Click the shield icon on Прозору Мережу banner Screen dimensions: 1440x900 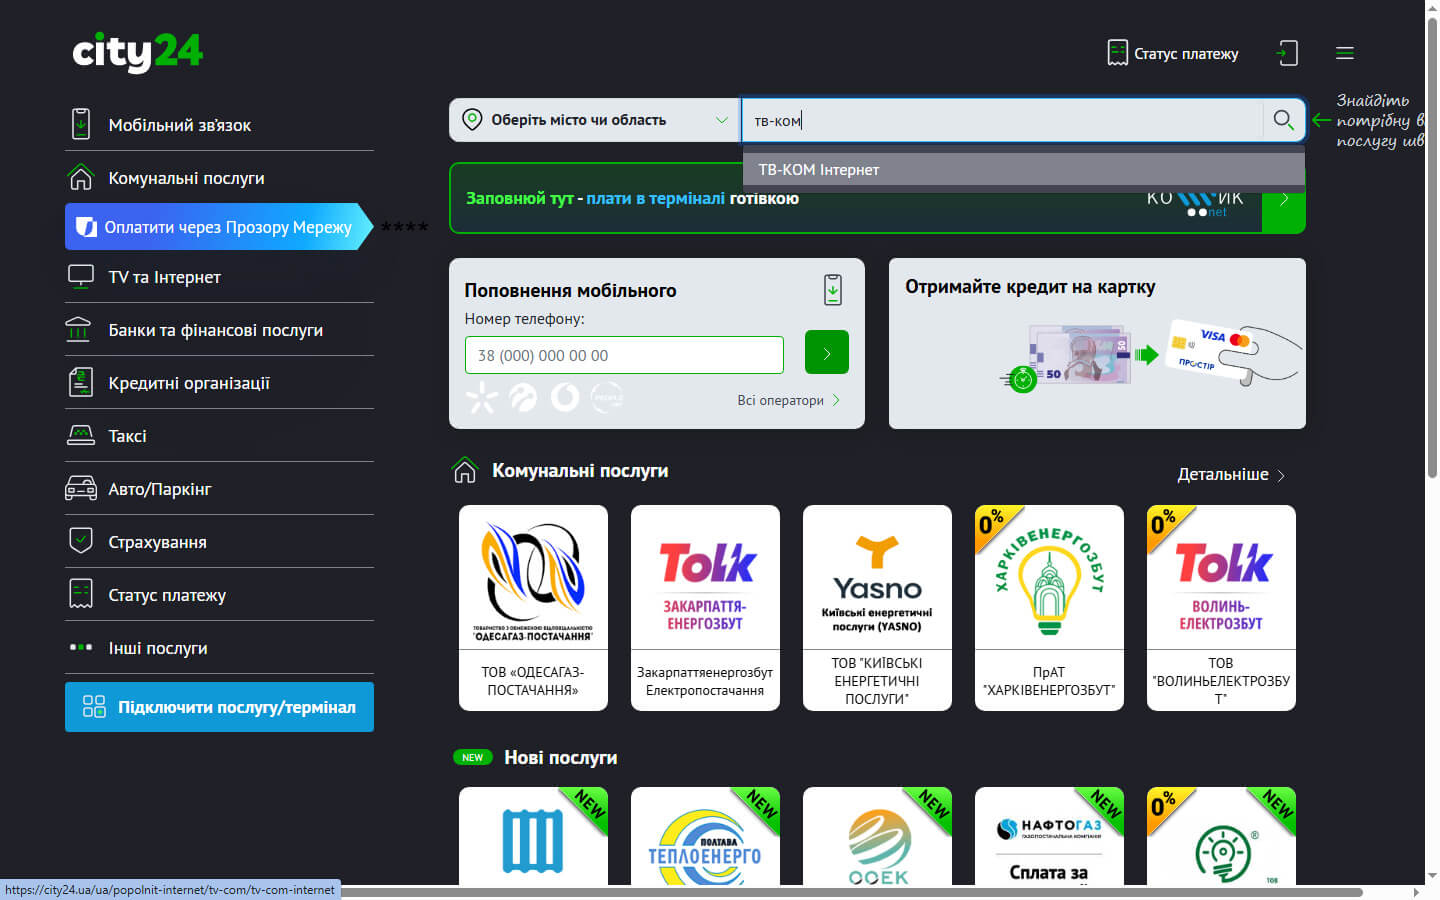click(87, 227)
